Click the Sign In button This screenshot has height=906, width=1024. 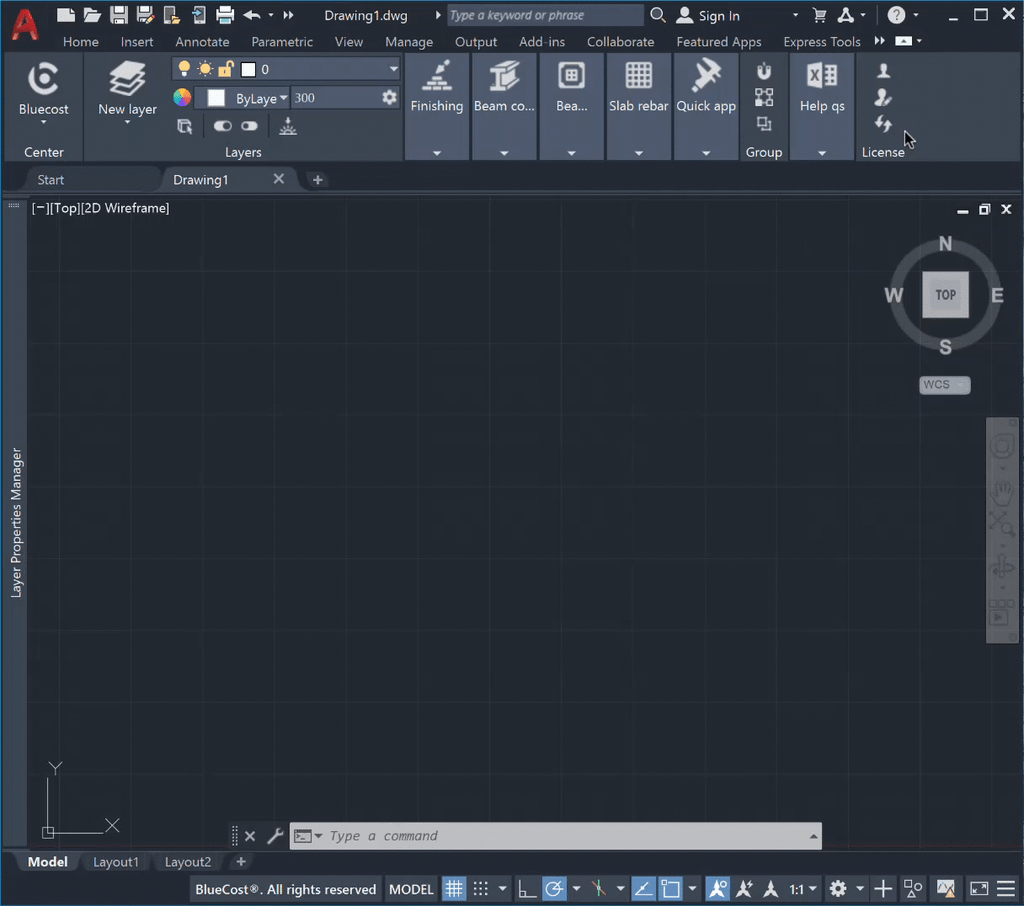coord(709,16)
